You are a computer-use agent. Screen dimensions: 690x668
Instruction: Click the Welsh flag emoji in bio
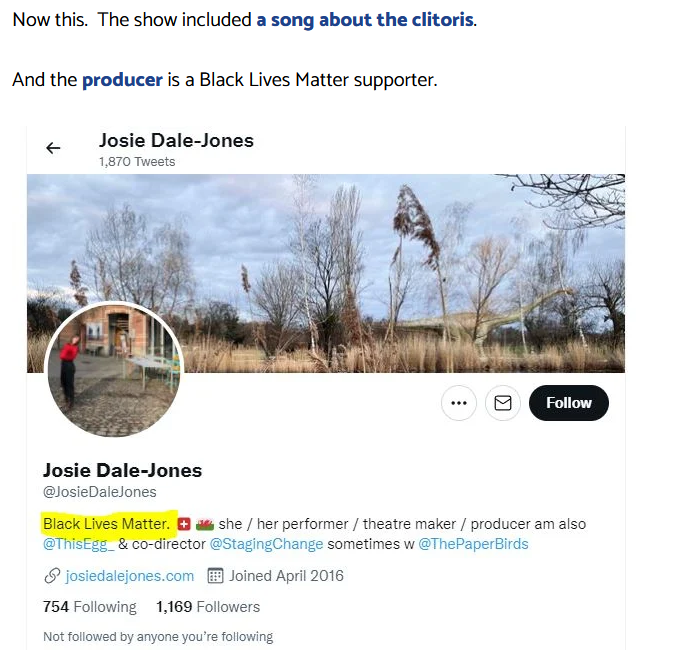coord(205,524)
